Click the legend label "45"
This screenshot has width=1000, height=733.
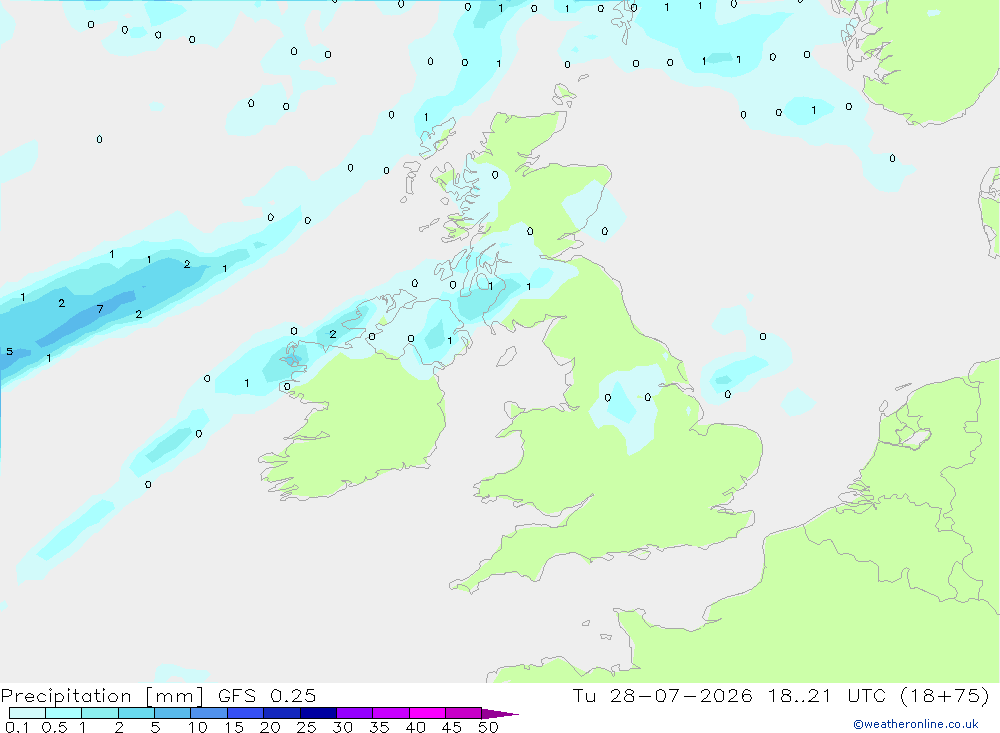[452, 727]
